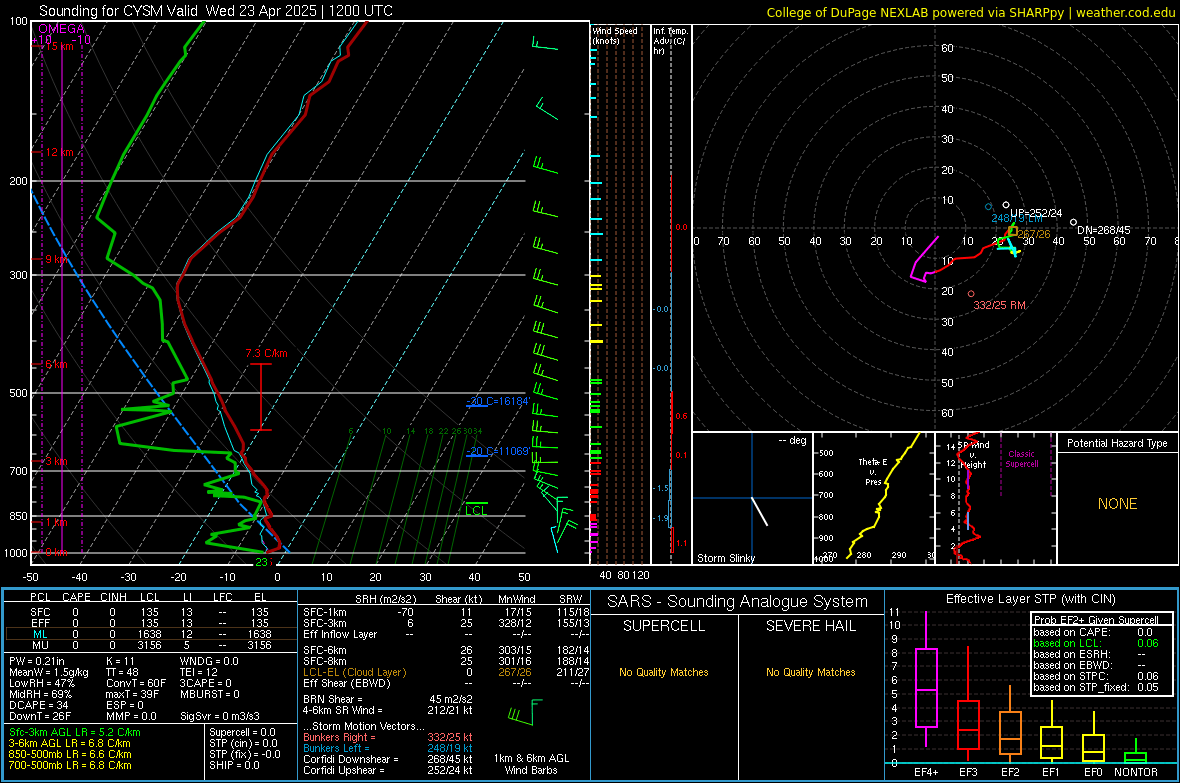Select the MU parcel row
1180x783 pixels.
tap(150, 644)
